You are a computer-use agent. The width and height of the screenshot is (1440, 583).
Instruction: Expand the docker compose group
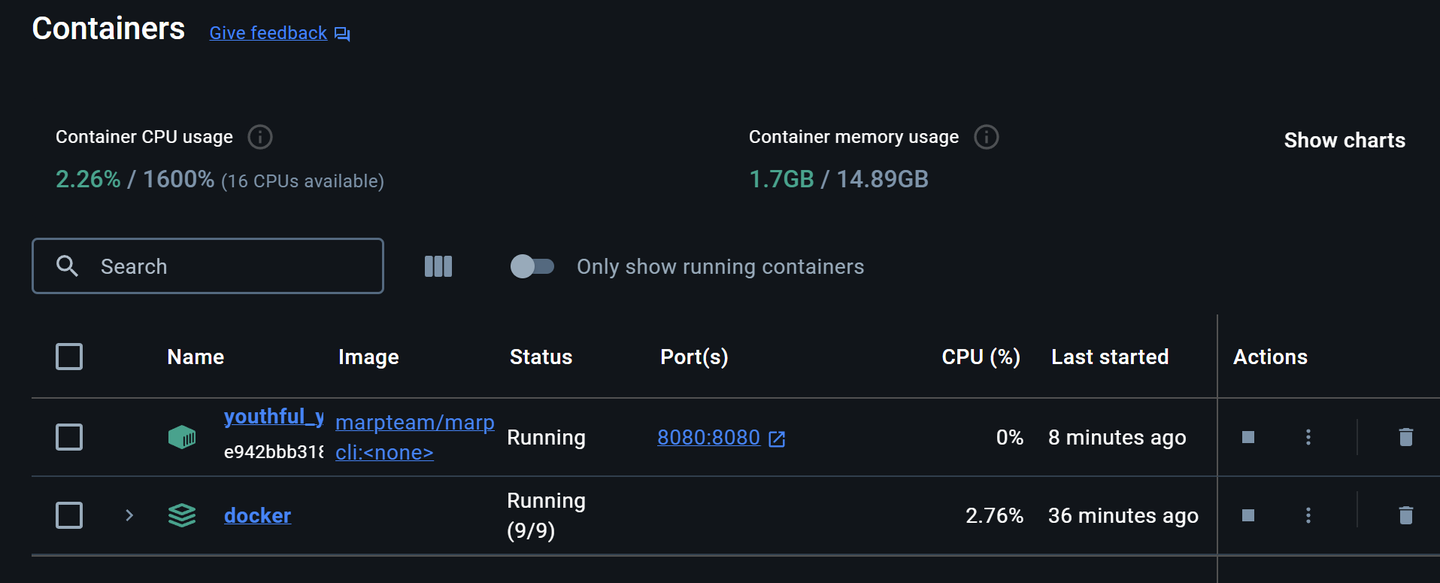tap(129, 515)
